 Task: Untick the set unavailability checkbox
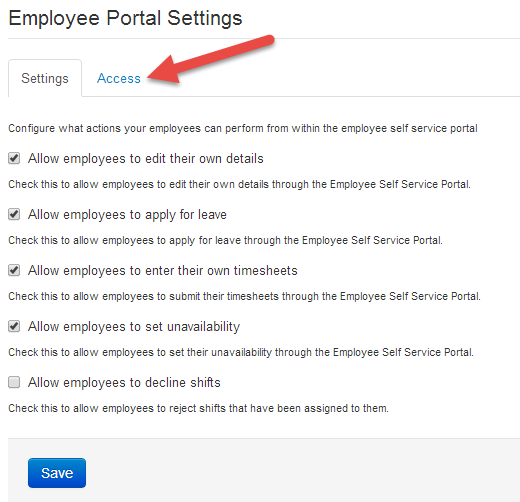pos(14,326)
